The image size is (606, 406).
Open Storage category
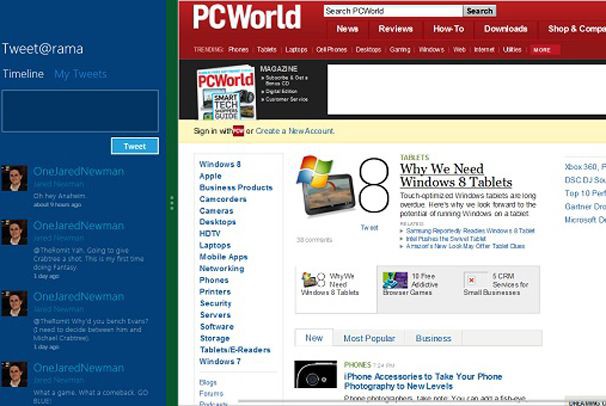click(215, 338)
